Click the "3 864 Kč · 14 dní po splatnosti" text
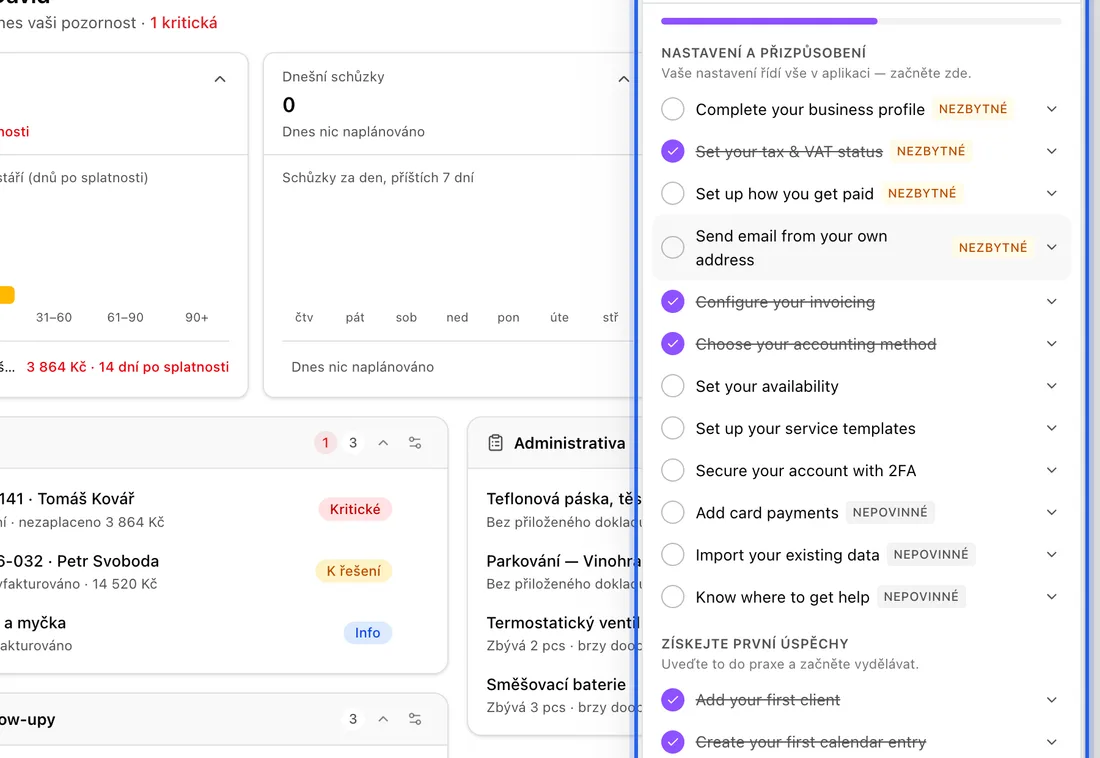The width and height of the screenshot is (1100, 758). (x=128, y=367)
